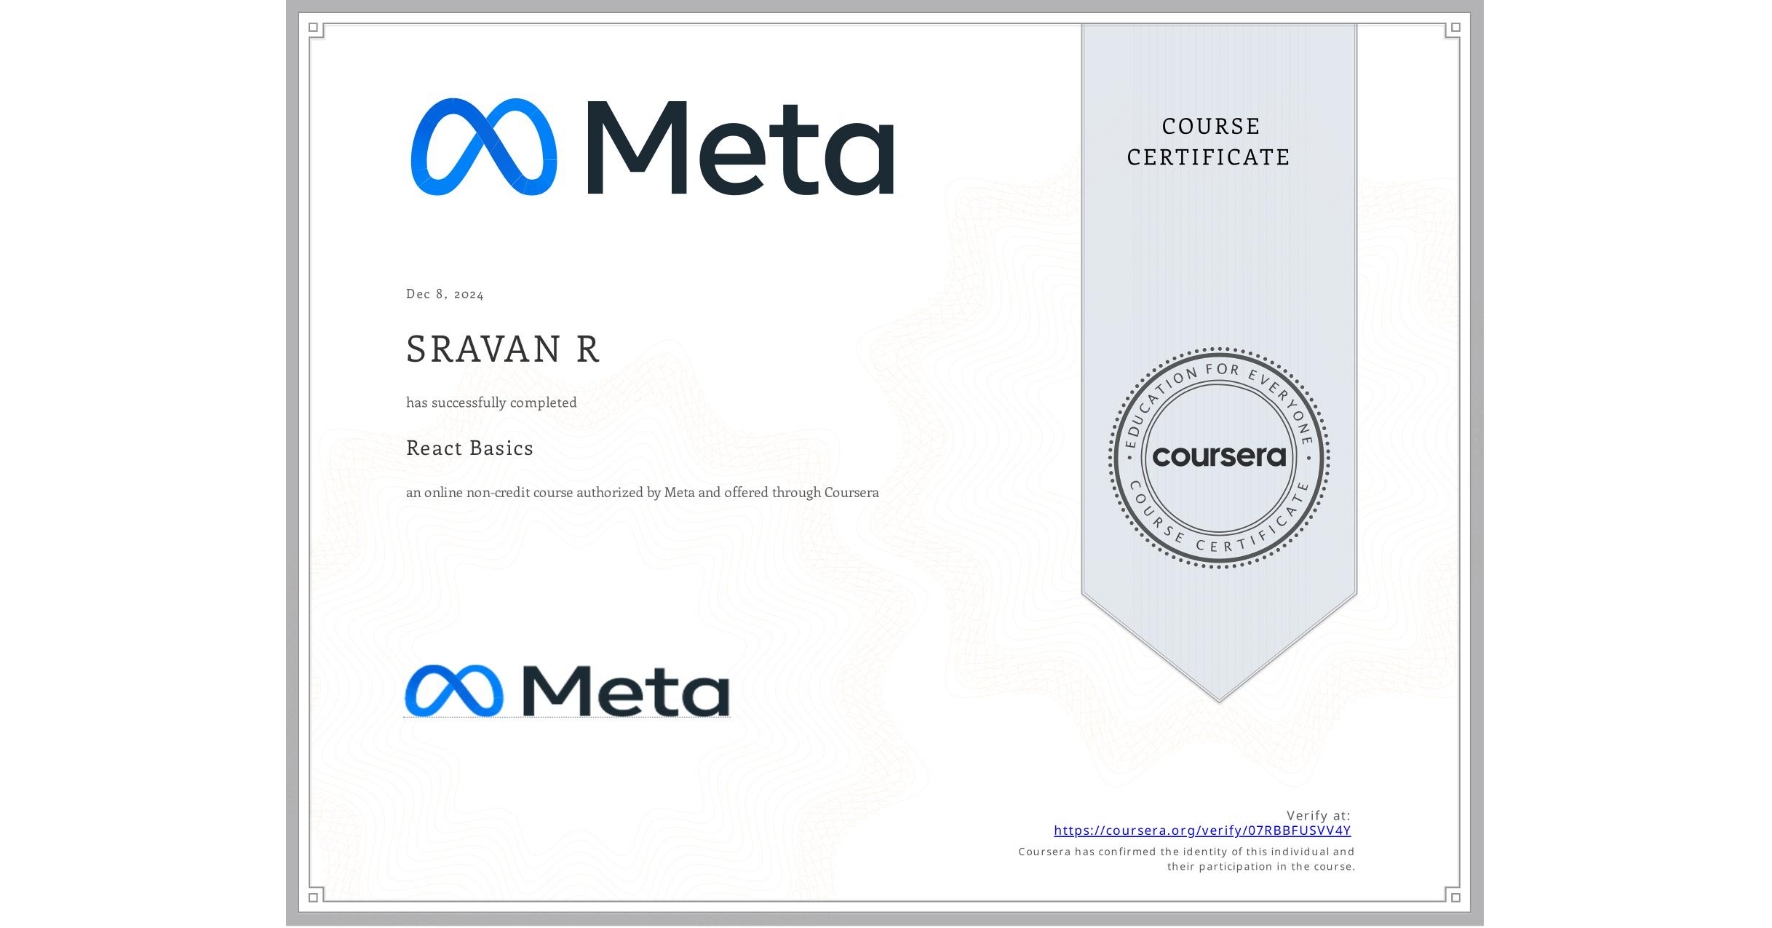
Task: Open the coursera.org verification link
Action: (1202, 830)
